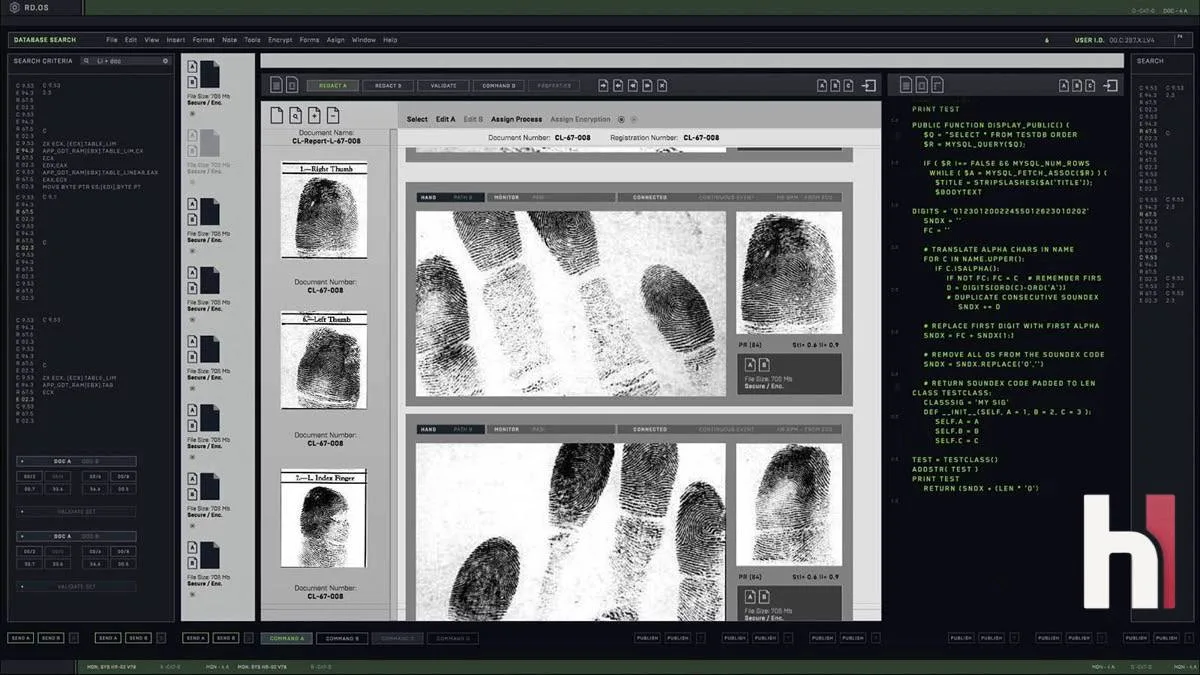Toggle the radio dot under the top file entry
1200x675 pixels.
192,113
